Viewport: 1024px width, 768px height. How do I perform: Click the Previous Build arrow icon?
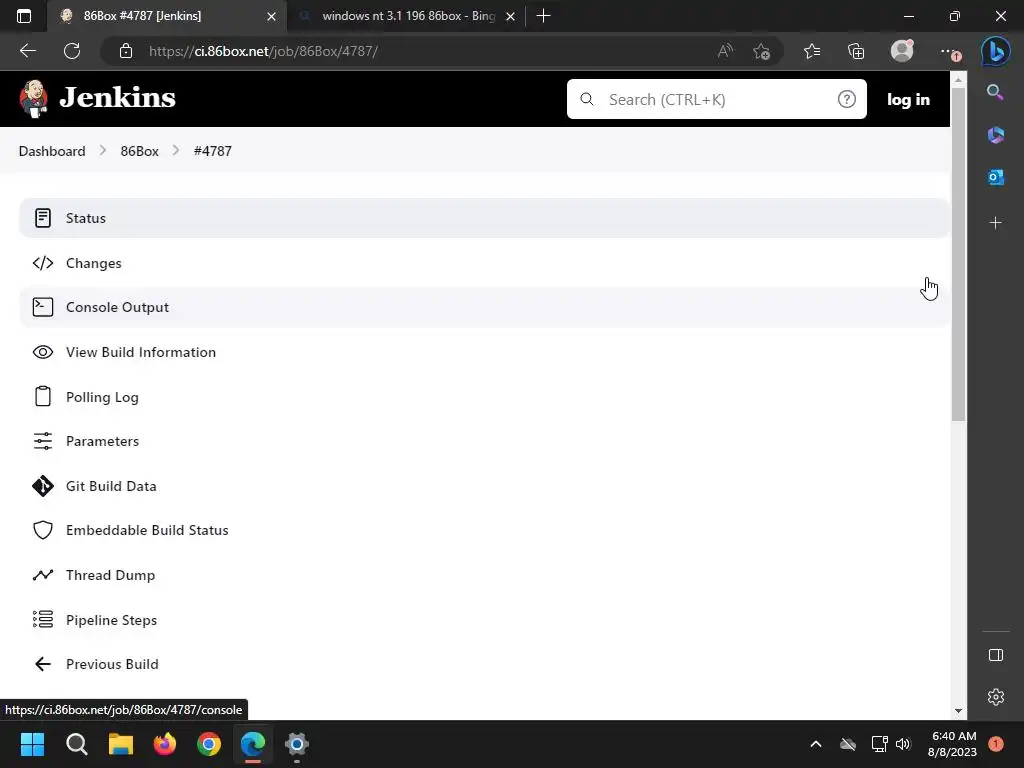pos(43,664)
